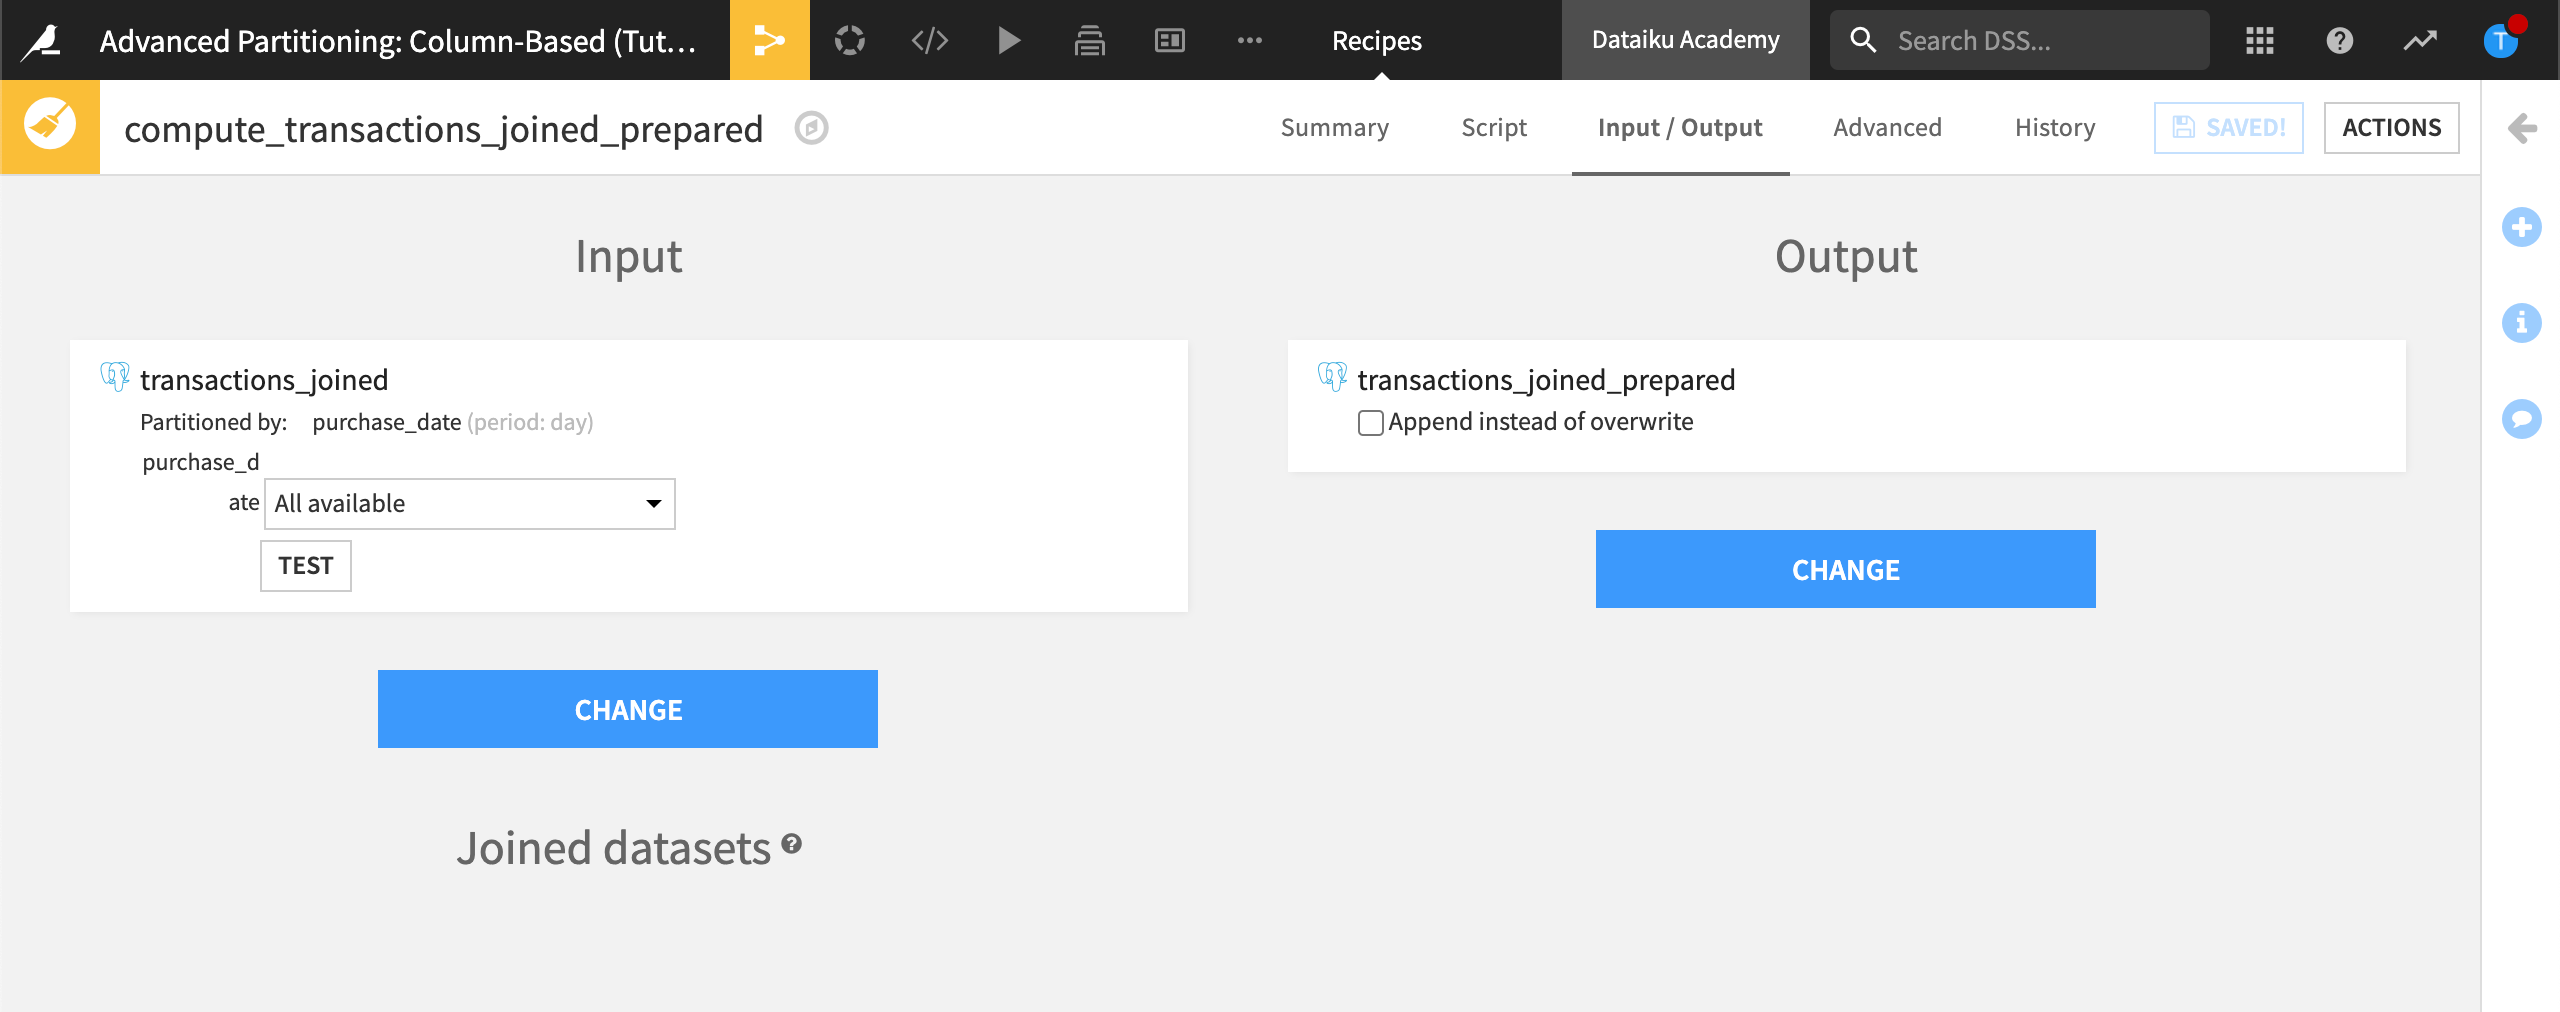
Task: Click the compute_transactions_joined_prepared recipe name
Action: pyautogui.click(x=443, y=129)
